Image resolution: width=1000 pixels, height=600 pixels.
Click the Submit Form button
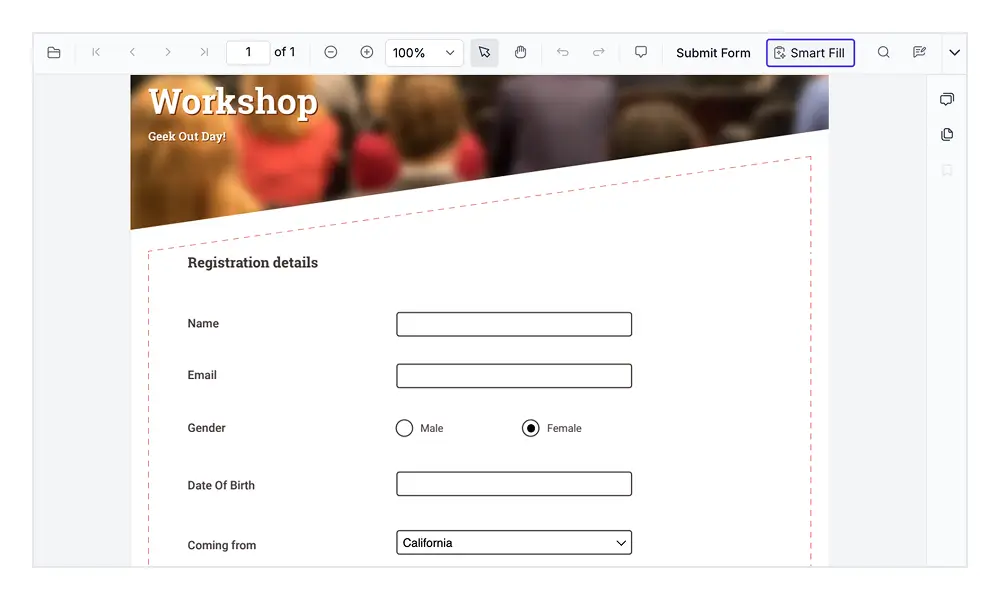click(713, 53)
